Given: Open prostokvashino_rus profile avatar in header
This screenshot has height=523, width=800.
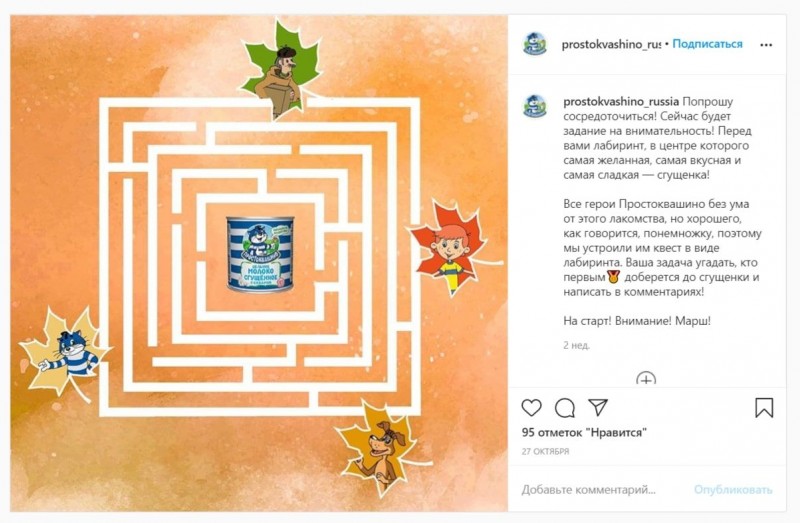Looking at the screenshot, I should point(535,44).
